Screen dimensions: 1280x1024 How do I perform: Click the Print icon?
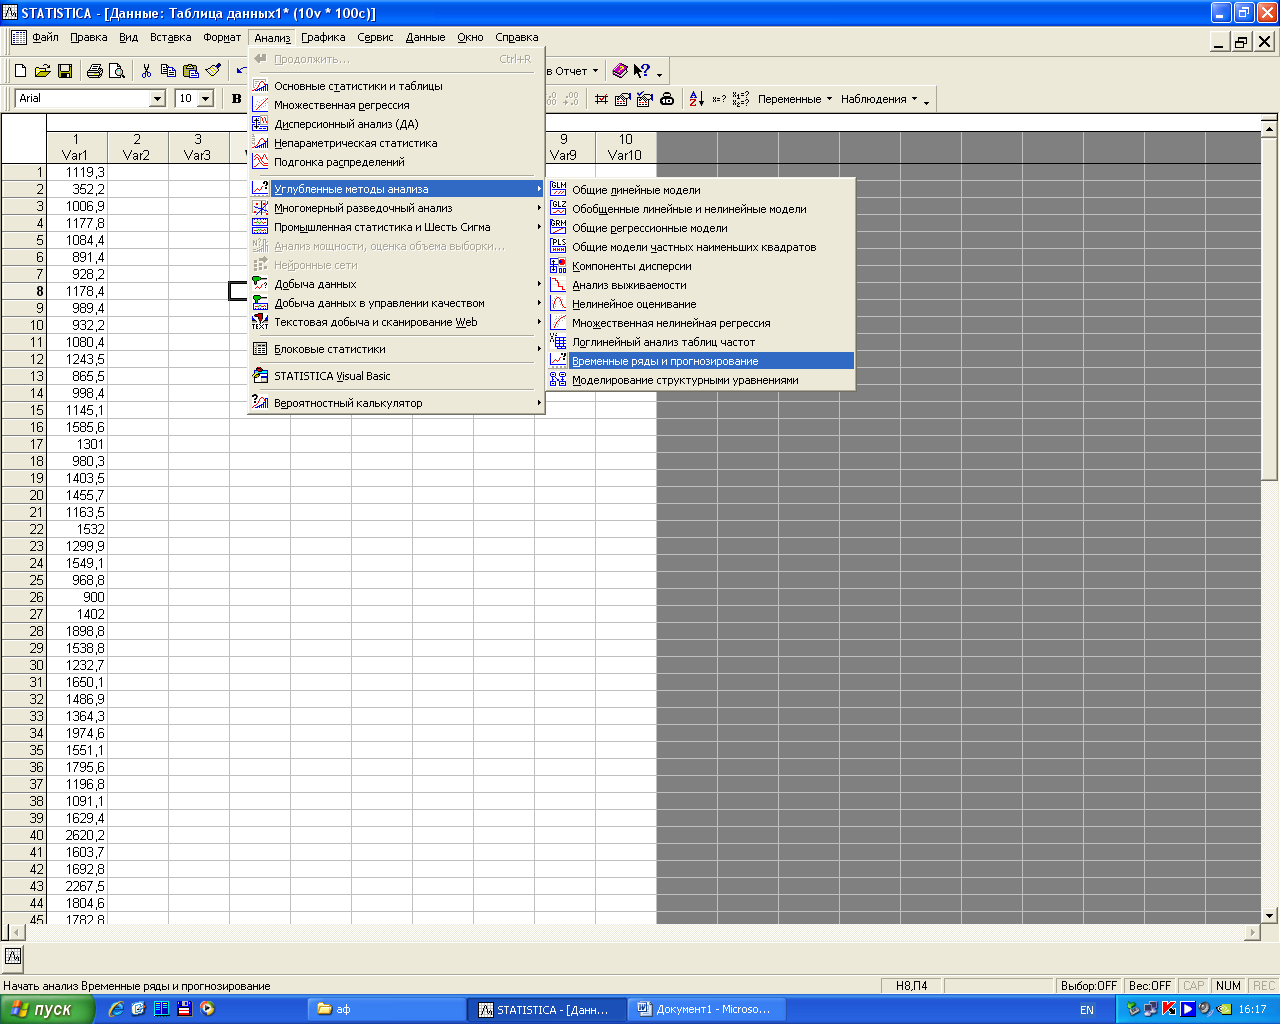click(x=95, y=71)
